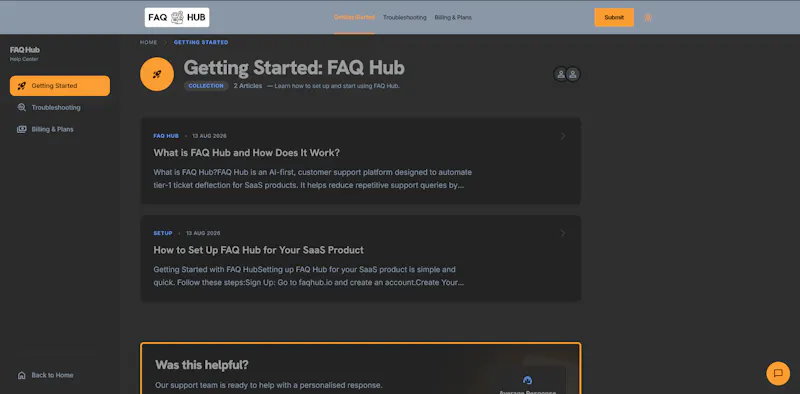Open the chat widget bubble
Image resolution: width=800 pixels, height=394 pixels.
(778, 374)
